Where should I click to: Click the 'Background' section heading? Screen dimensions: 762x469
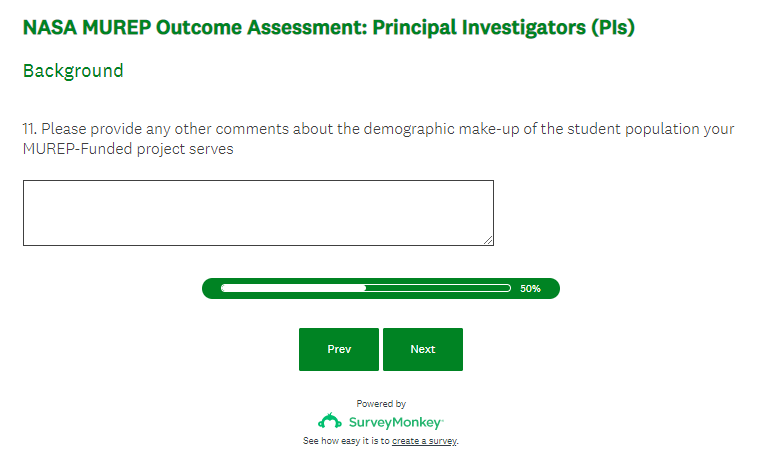pos(73,71)
